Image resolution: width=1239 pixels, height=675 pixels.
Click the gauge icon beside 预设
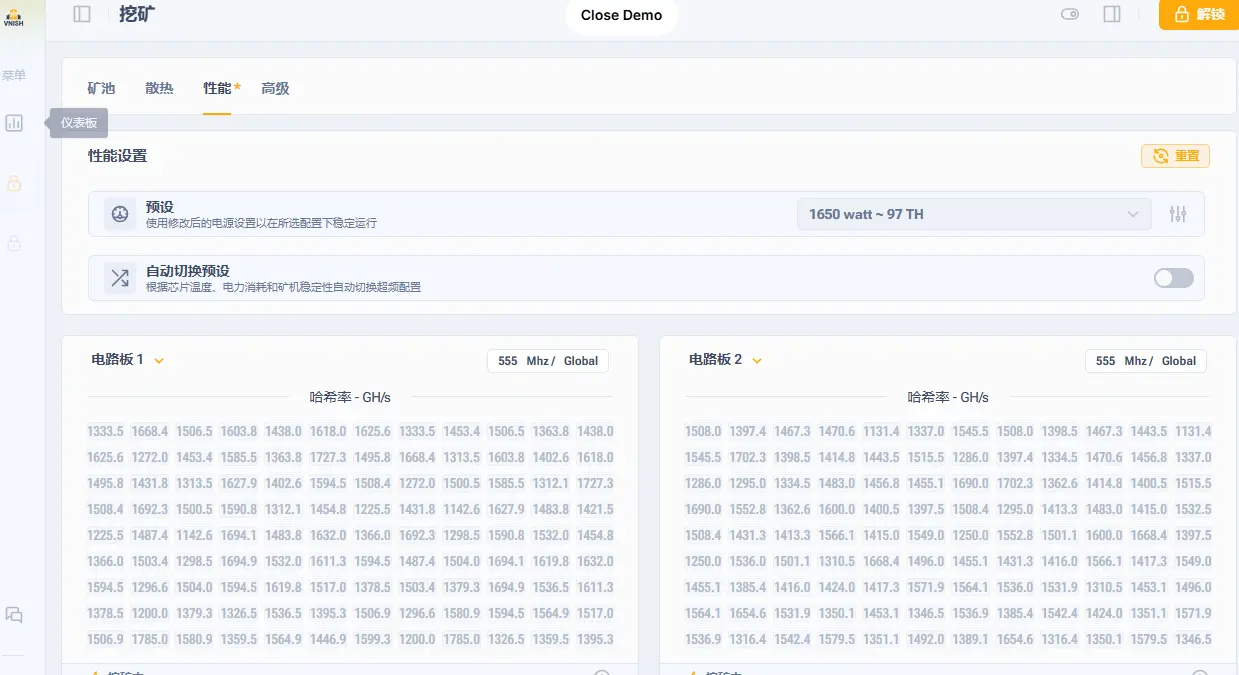tap(120, 214)
